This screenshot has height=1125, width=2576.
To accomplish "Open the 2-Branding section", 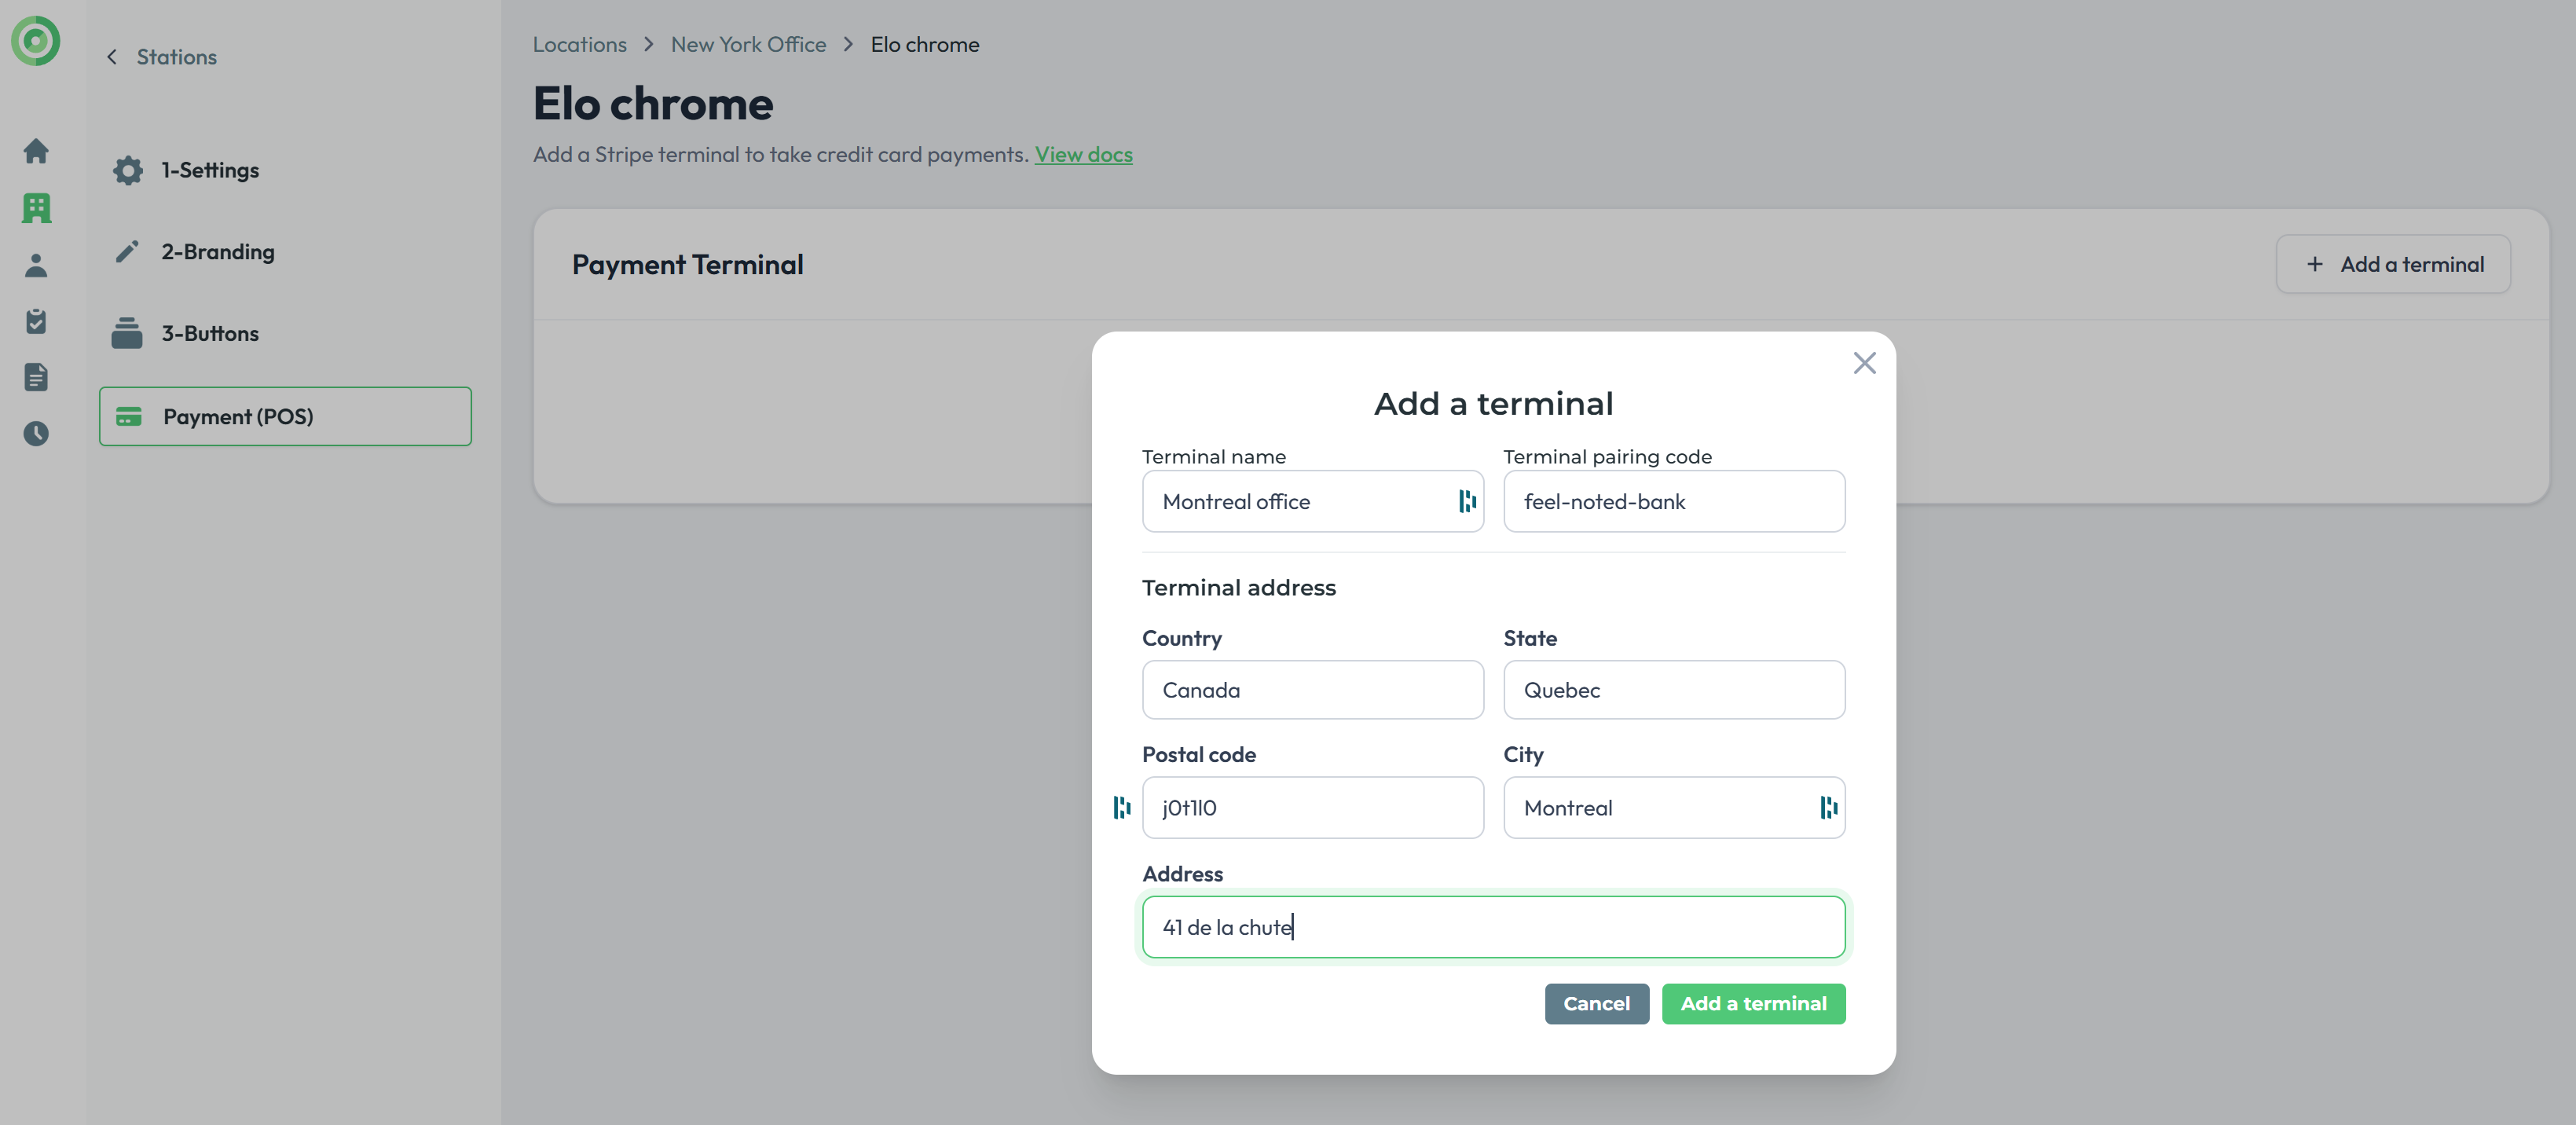I will [x=217, y=252].
